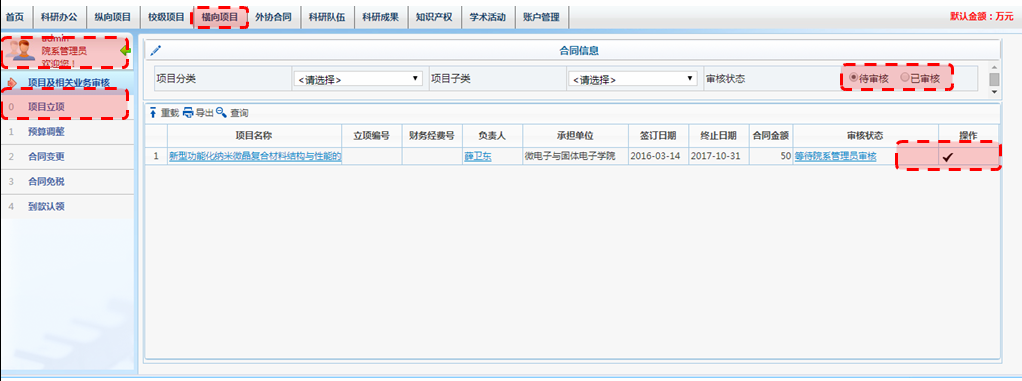Select 预算调整 in the sidebar
This screenshot has height=381, width=1022.
coord(67,132)
